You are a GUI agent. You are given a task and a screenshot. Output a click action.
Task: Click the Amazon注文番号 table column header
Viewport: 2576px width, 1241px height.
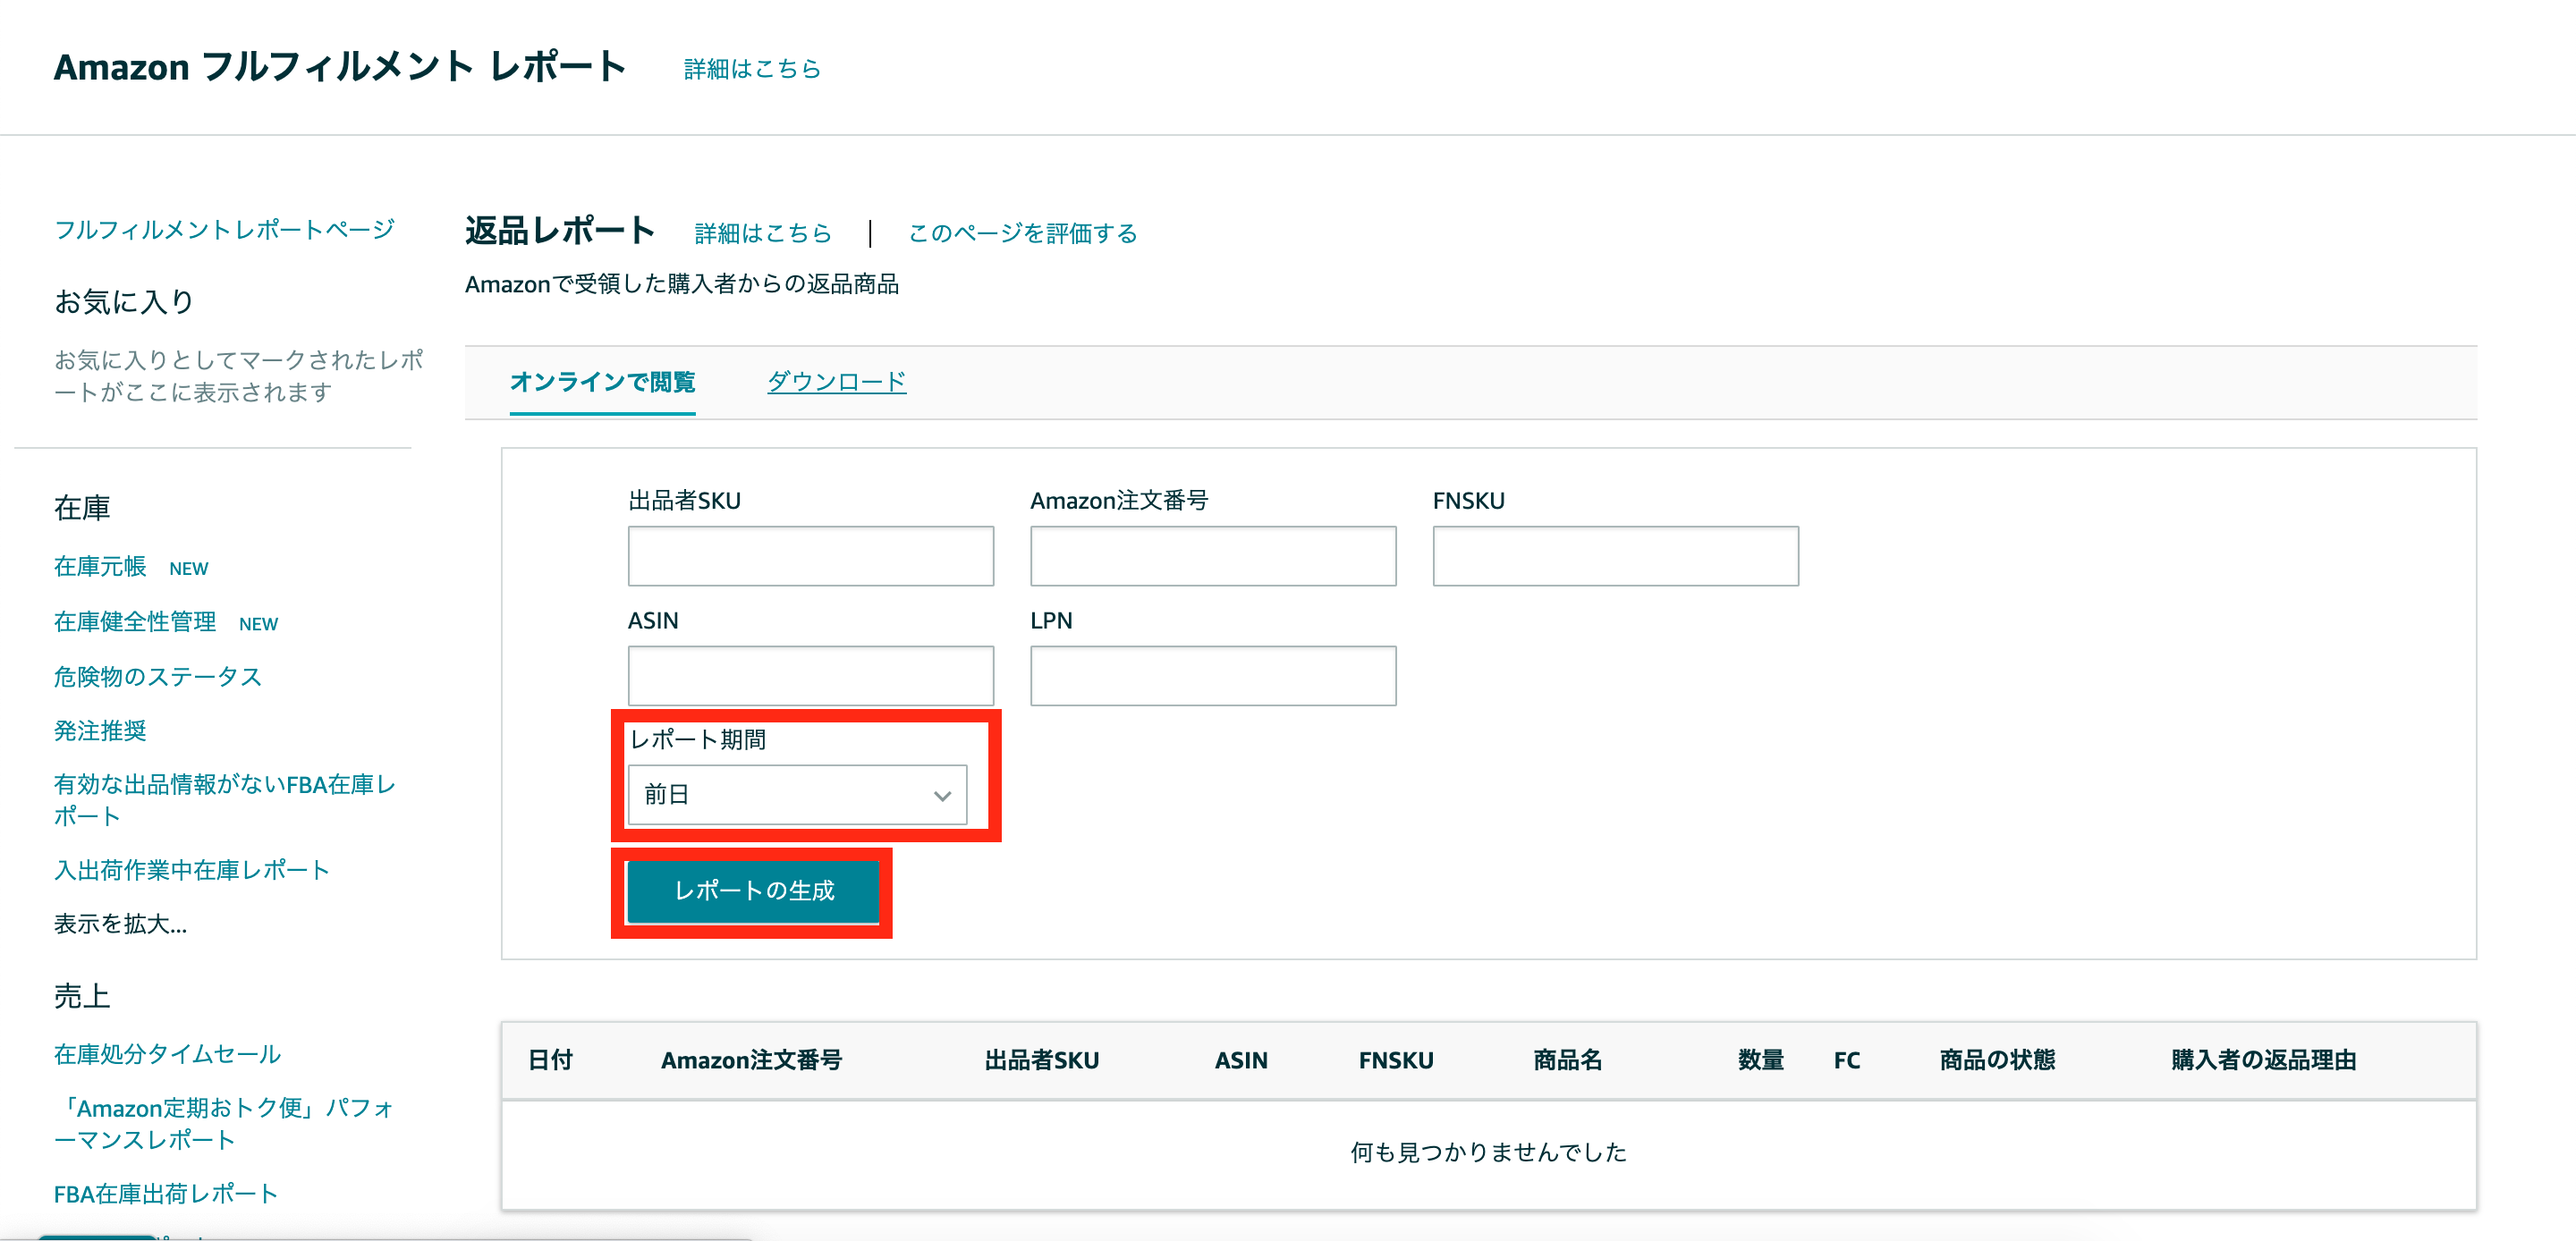click(751, 1060)
